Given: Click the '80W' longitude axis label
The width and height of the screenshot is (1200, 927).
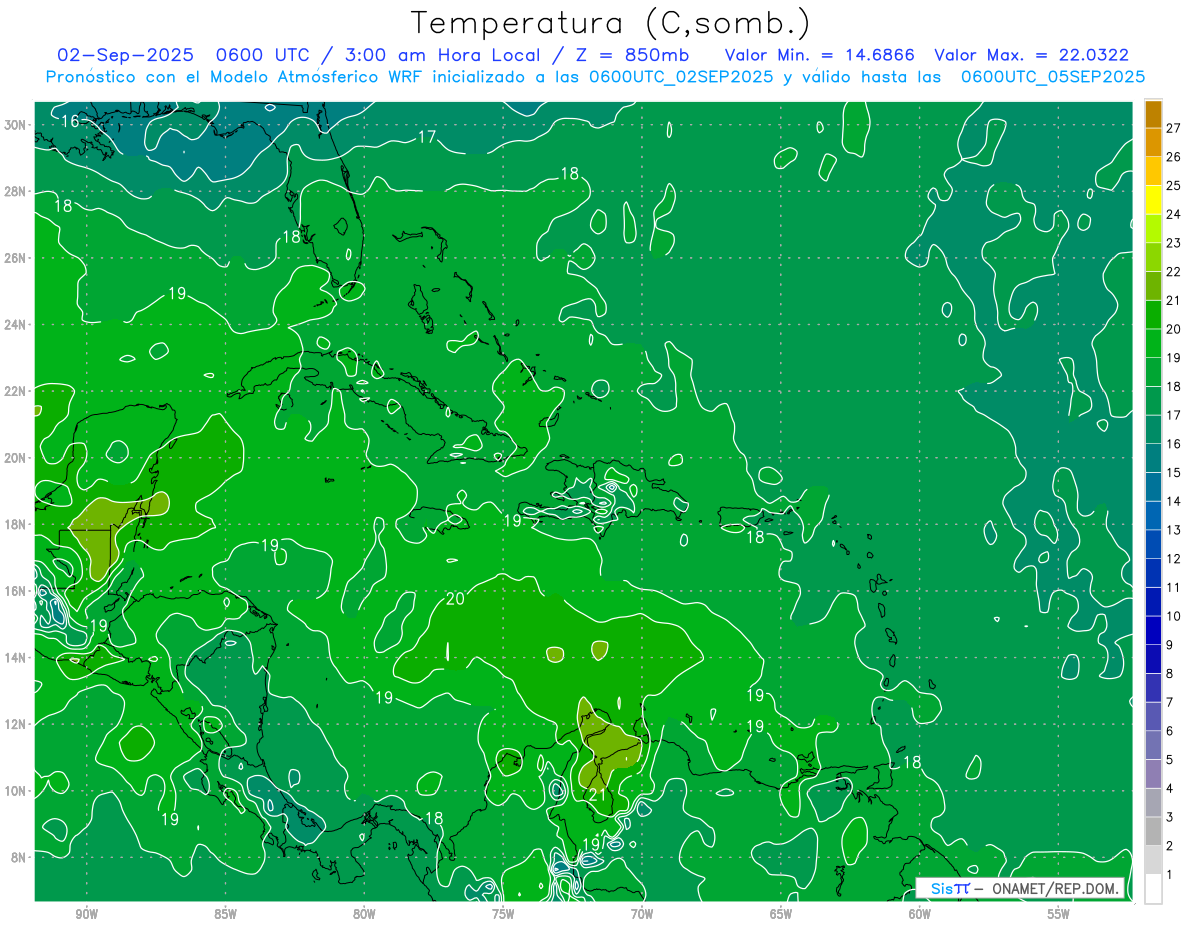Looking at the screenshot, I should tap(364, 914).
